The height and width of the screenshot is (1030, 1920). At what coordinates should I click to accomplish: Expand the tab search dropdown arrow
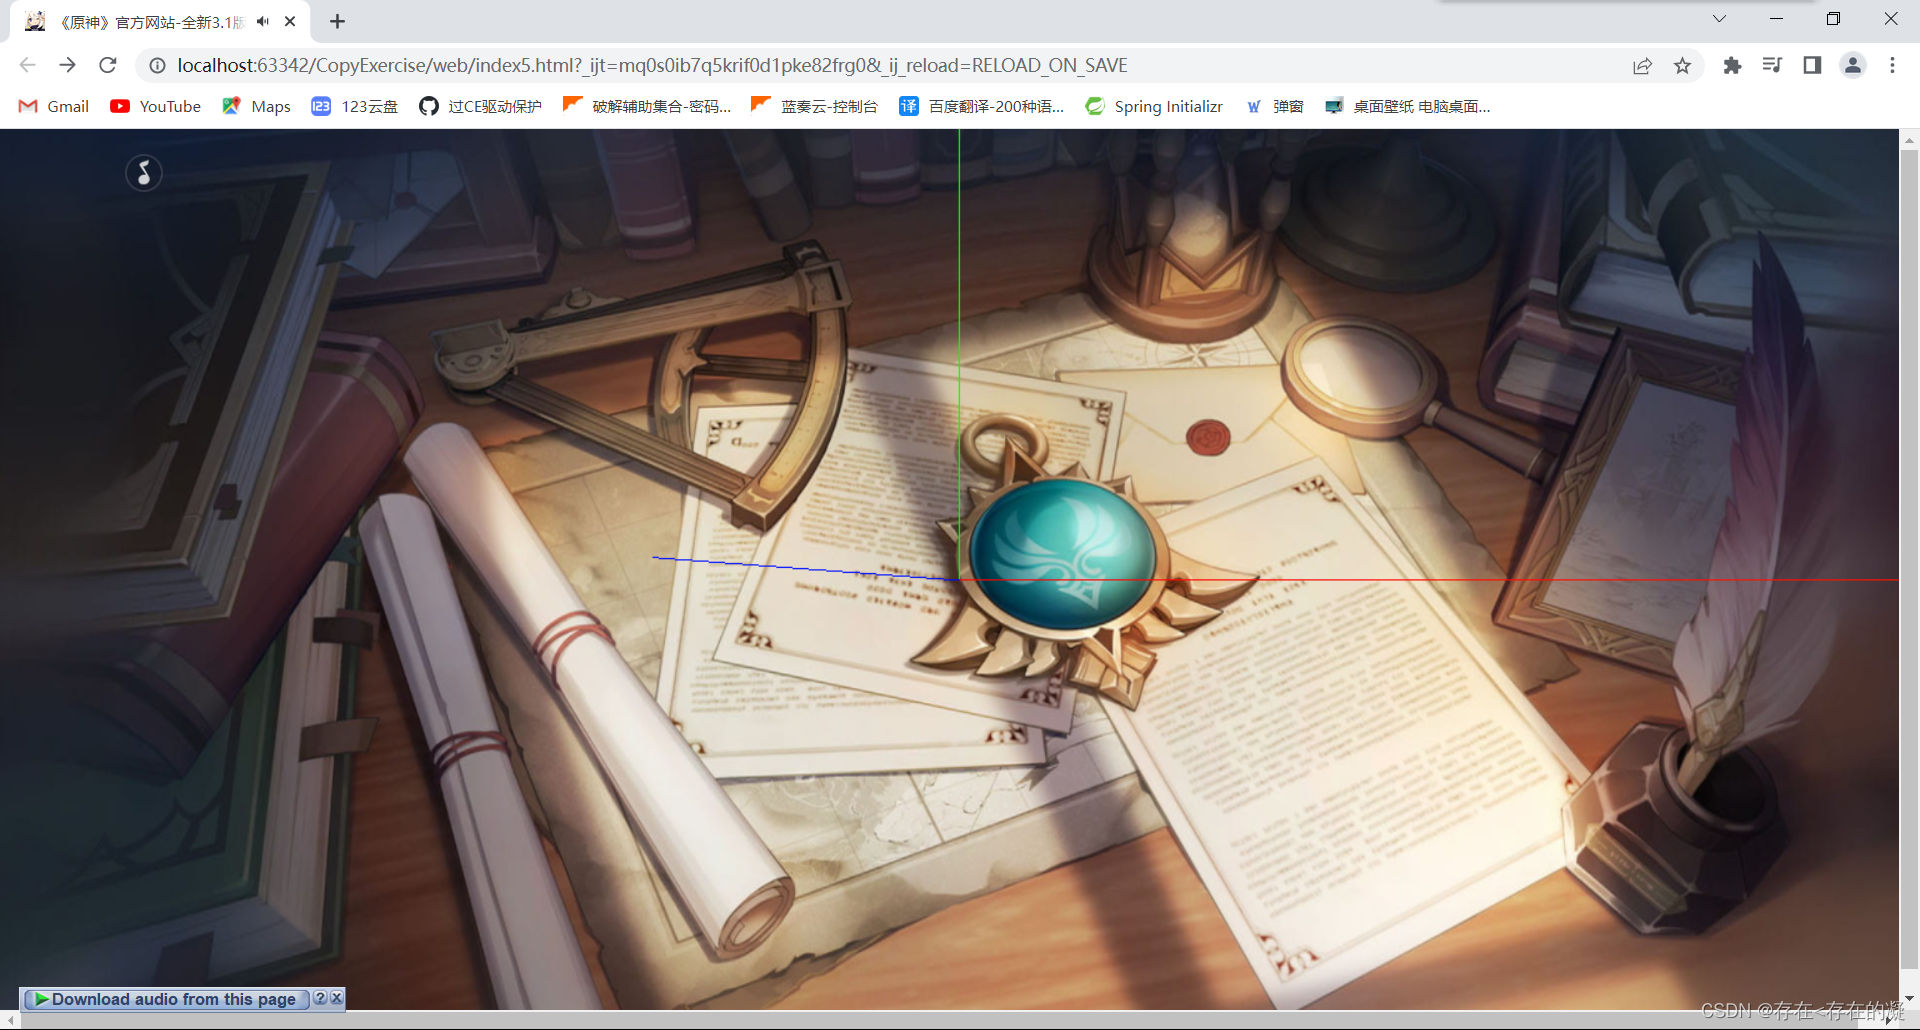pos(1719,19)
